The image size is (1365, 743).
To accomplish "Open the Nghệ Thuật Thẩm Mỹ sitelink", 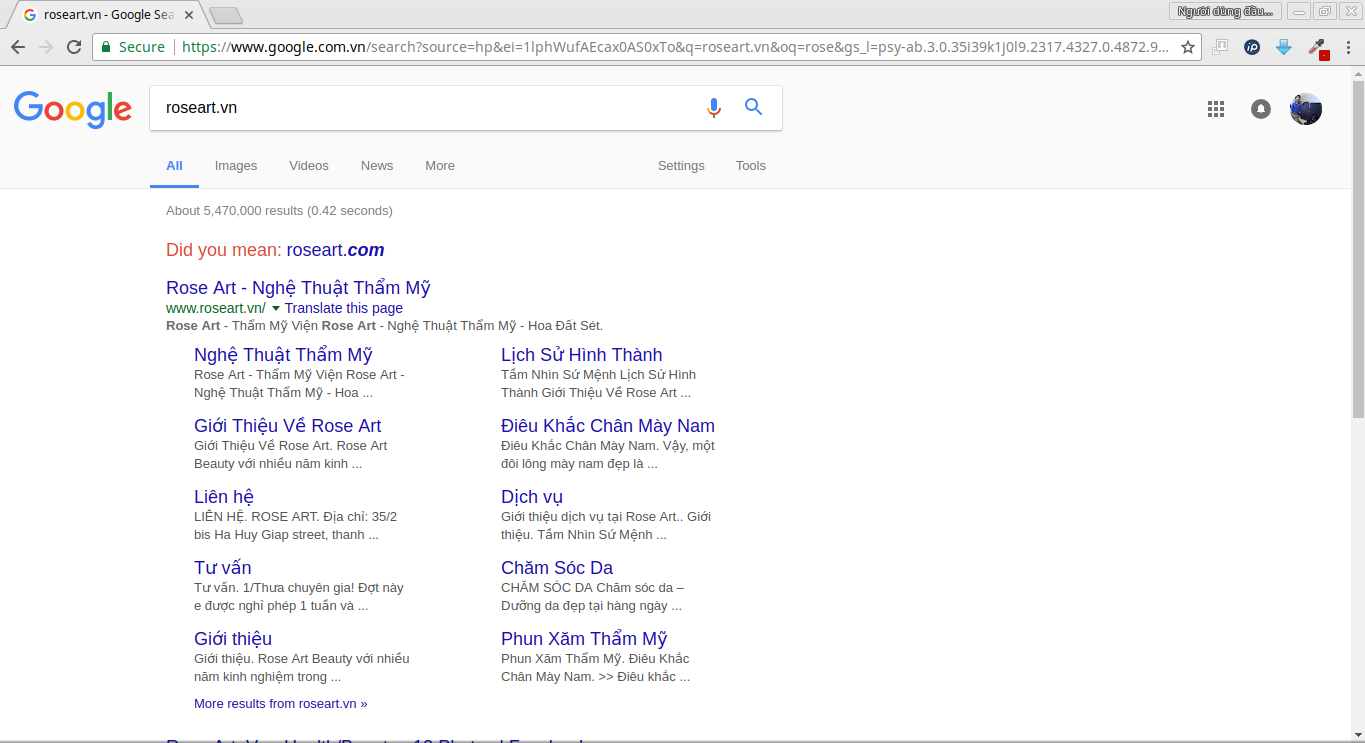I will tap(283, 355).
